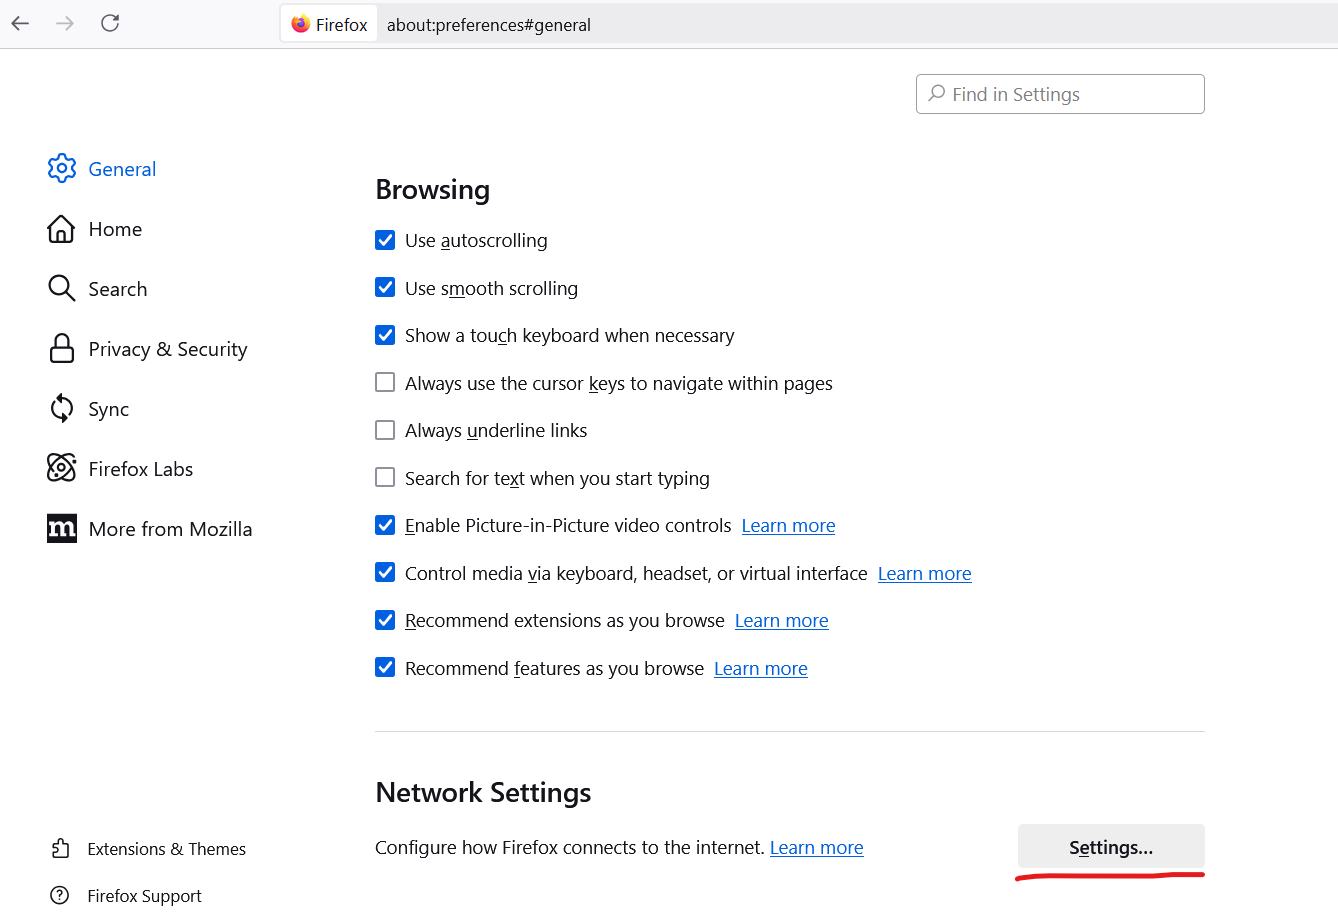Click the Browsing section heading

point(433,190)
